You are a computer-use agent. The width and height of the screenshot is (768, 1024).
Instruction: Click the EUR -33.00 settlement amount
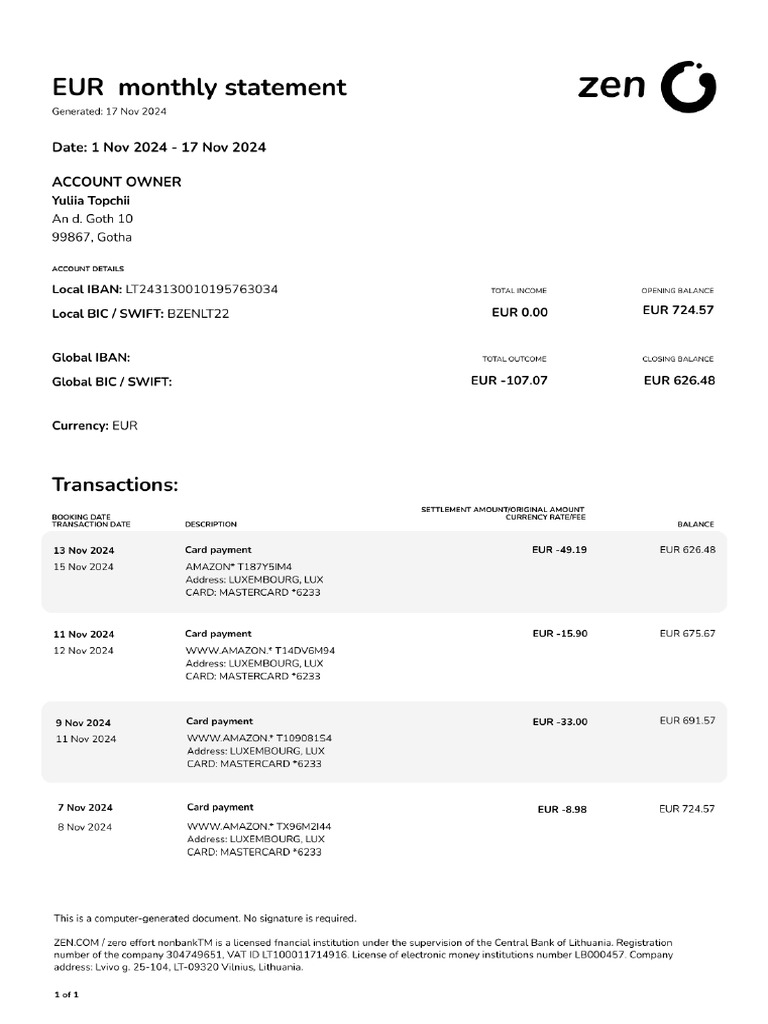point(560,722)
